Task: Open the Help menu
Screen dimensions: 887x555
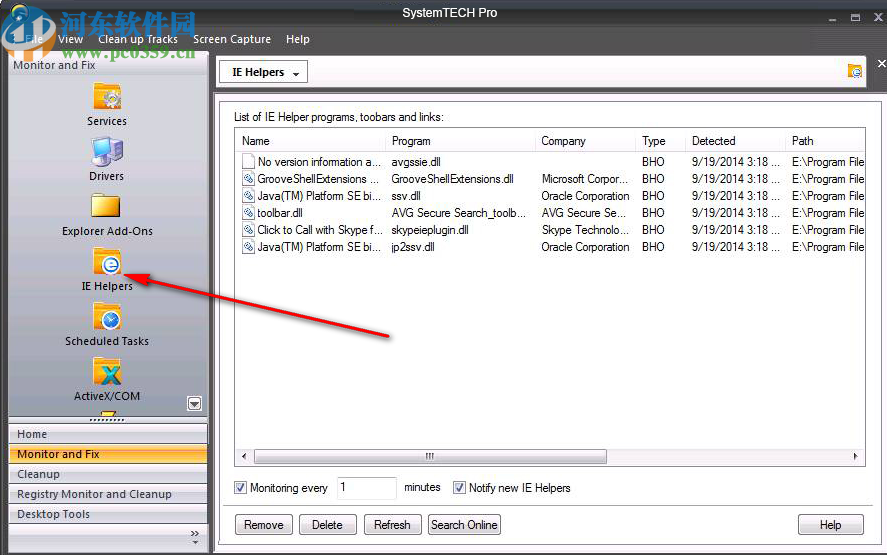Action: [298, 39]
